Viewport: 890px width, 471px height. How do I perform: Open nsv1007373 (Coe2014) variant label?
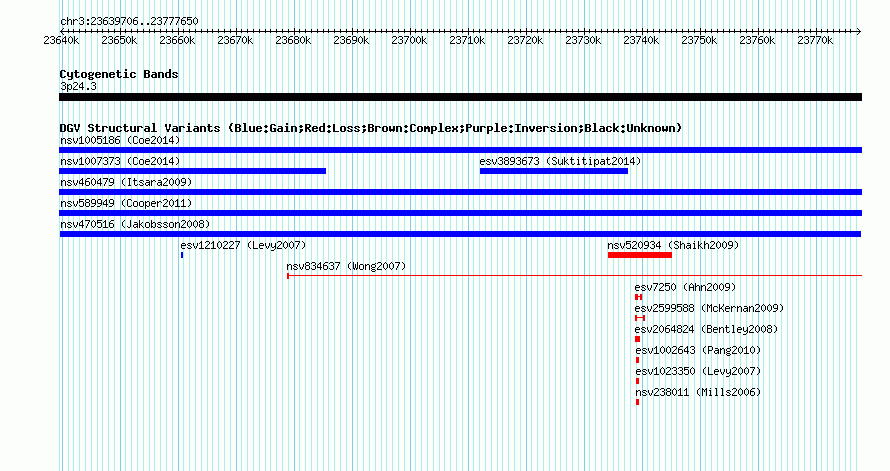click(x=120, y=161)
